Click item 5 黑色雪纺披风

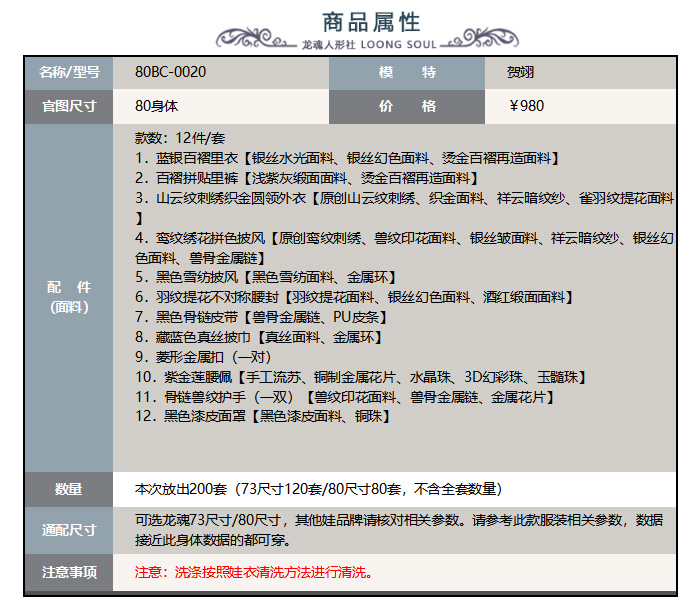pos(265,277)
